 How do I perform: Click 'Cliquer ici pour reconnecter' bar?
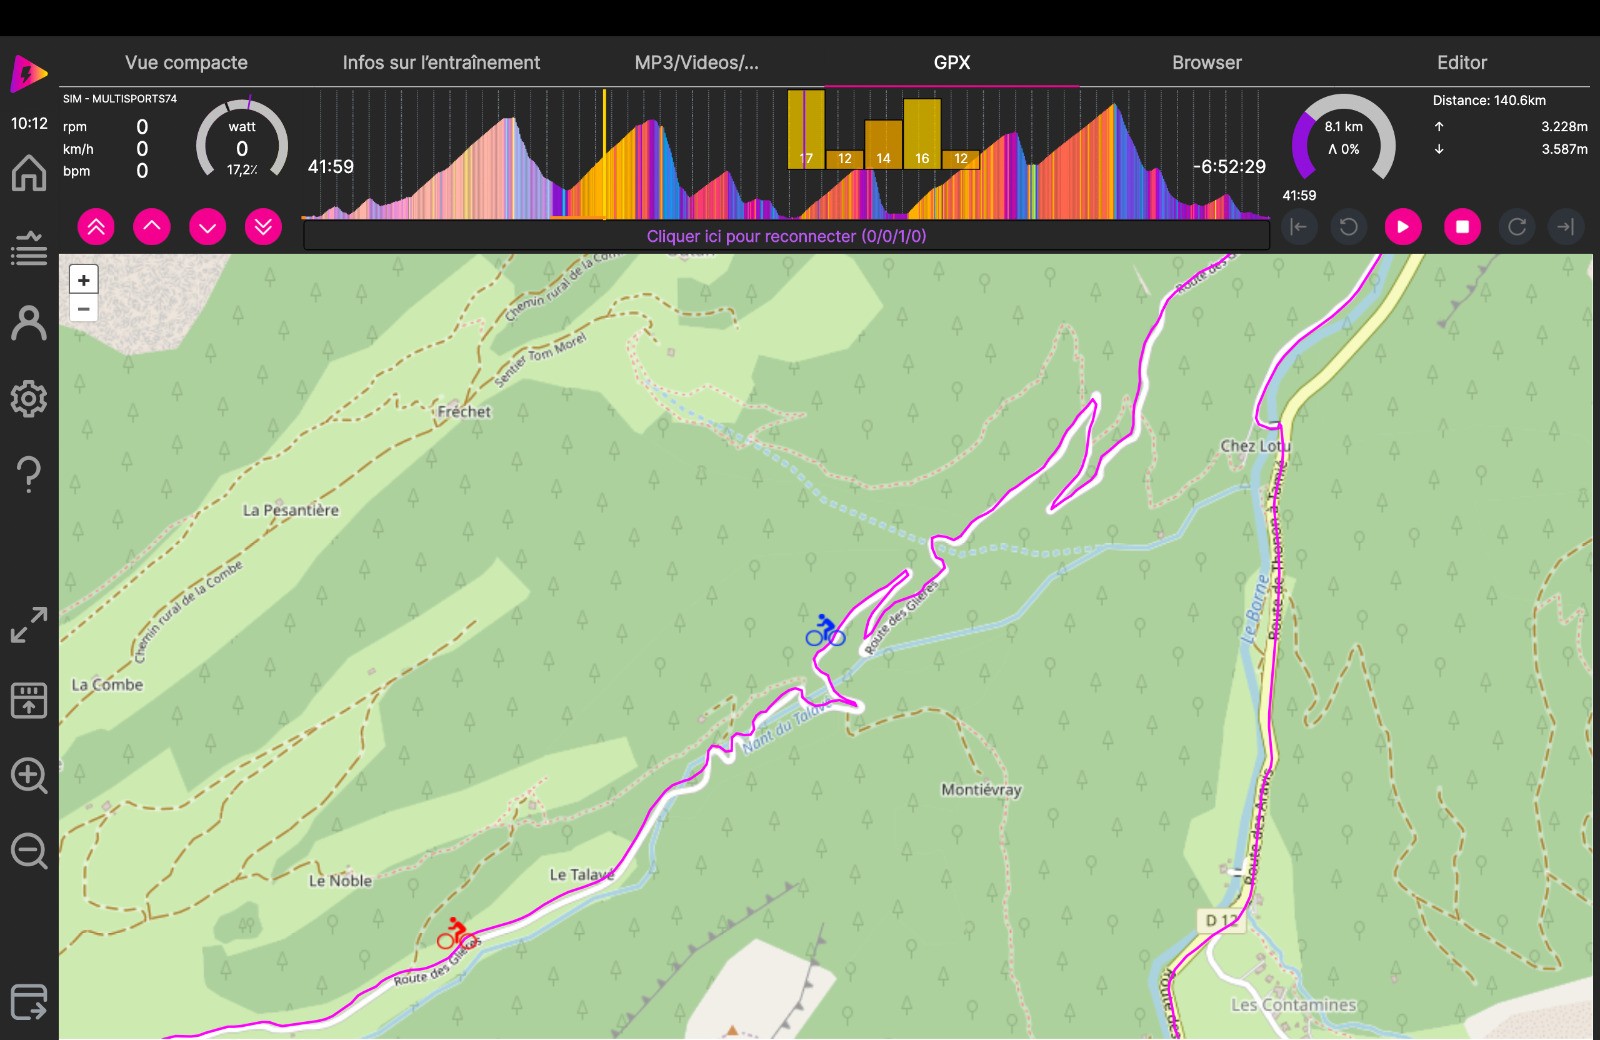click(x=786, y=236)
